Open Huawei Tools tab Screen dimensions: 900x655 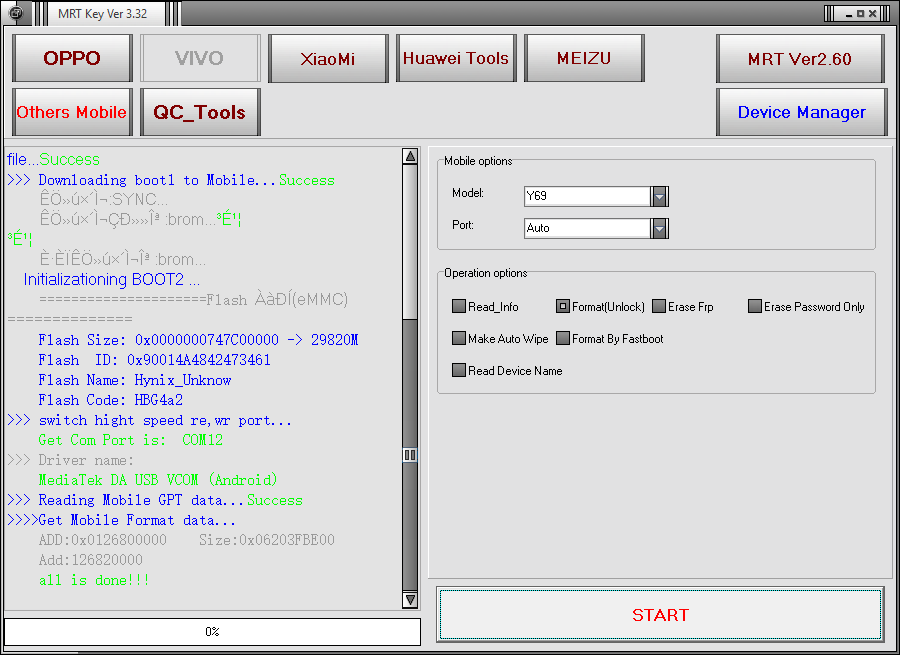[x=456, y=58]
